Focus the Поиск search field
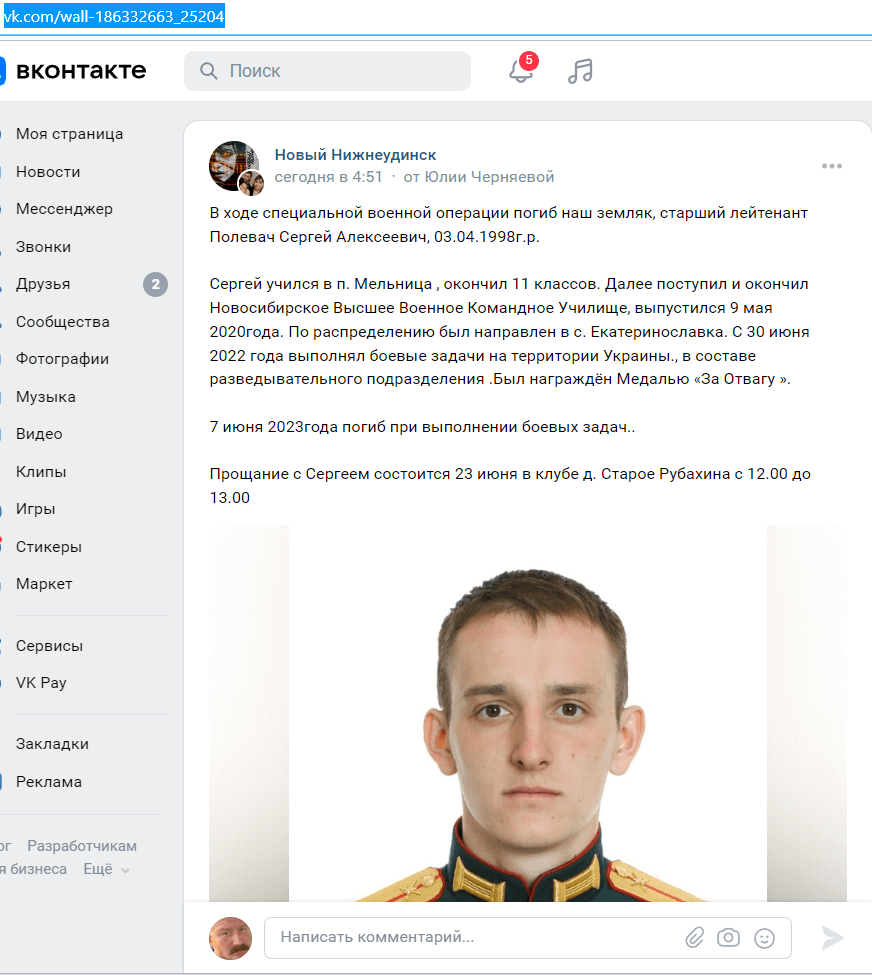 [x=327, y=71]
